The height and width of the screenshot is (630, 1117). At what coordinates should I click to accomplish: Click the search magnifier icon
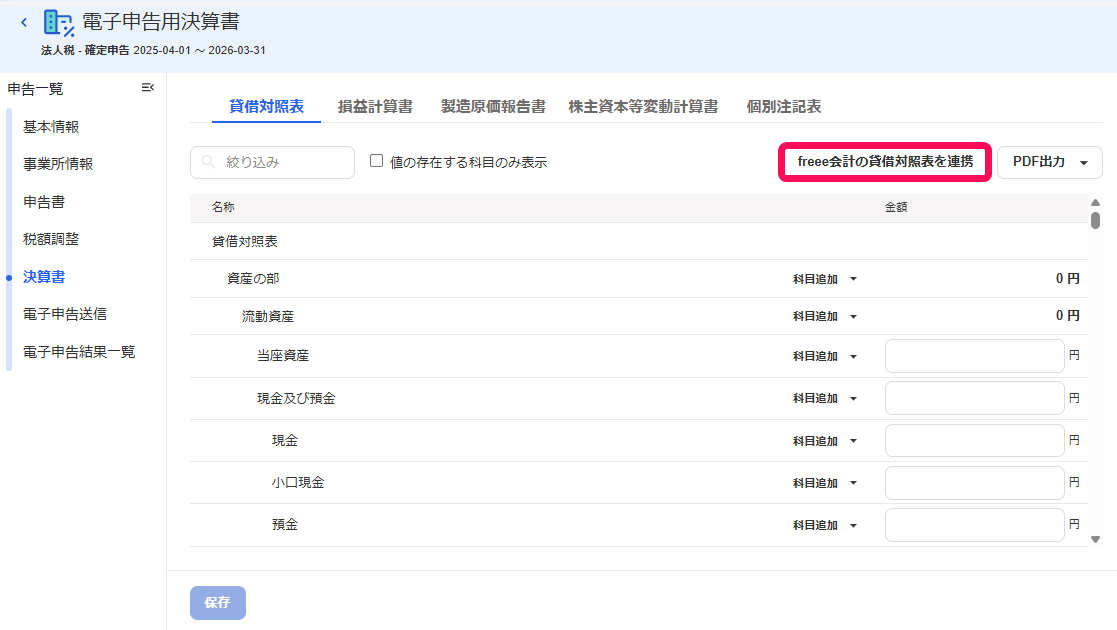pyautogui.click(x=208, y=162)
